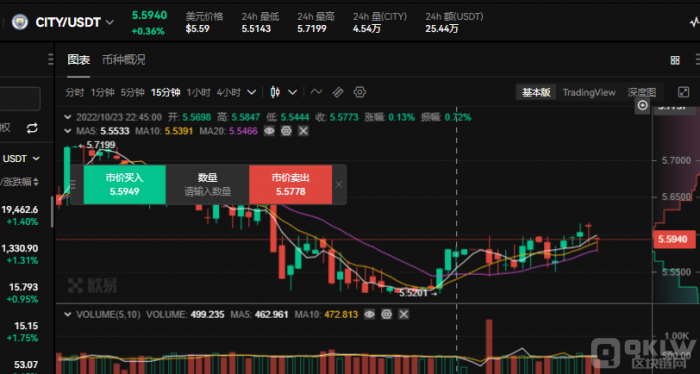Open VOLUME indicator settings gear
700x374 pixels.
387,315
